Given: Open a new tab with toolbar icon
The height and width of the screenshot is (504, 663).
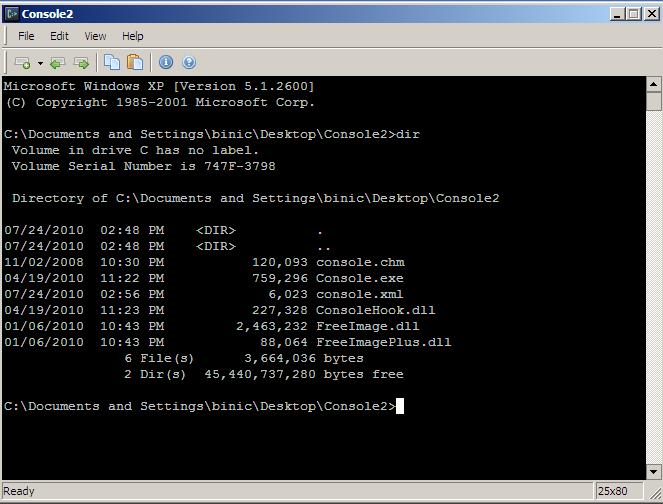Looking at the screenshot, I should tap(22, 63).
